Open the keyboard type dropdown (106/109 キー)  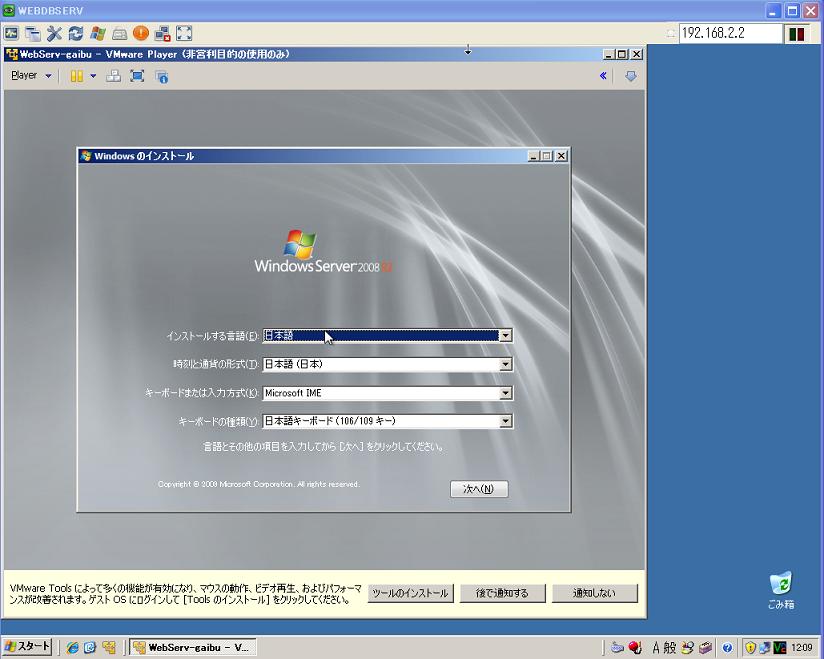387,421
